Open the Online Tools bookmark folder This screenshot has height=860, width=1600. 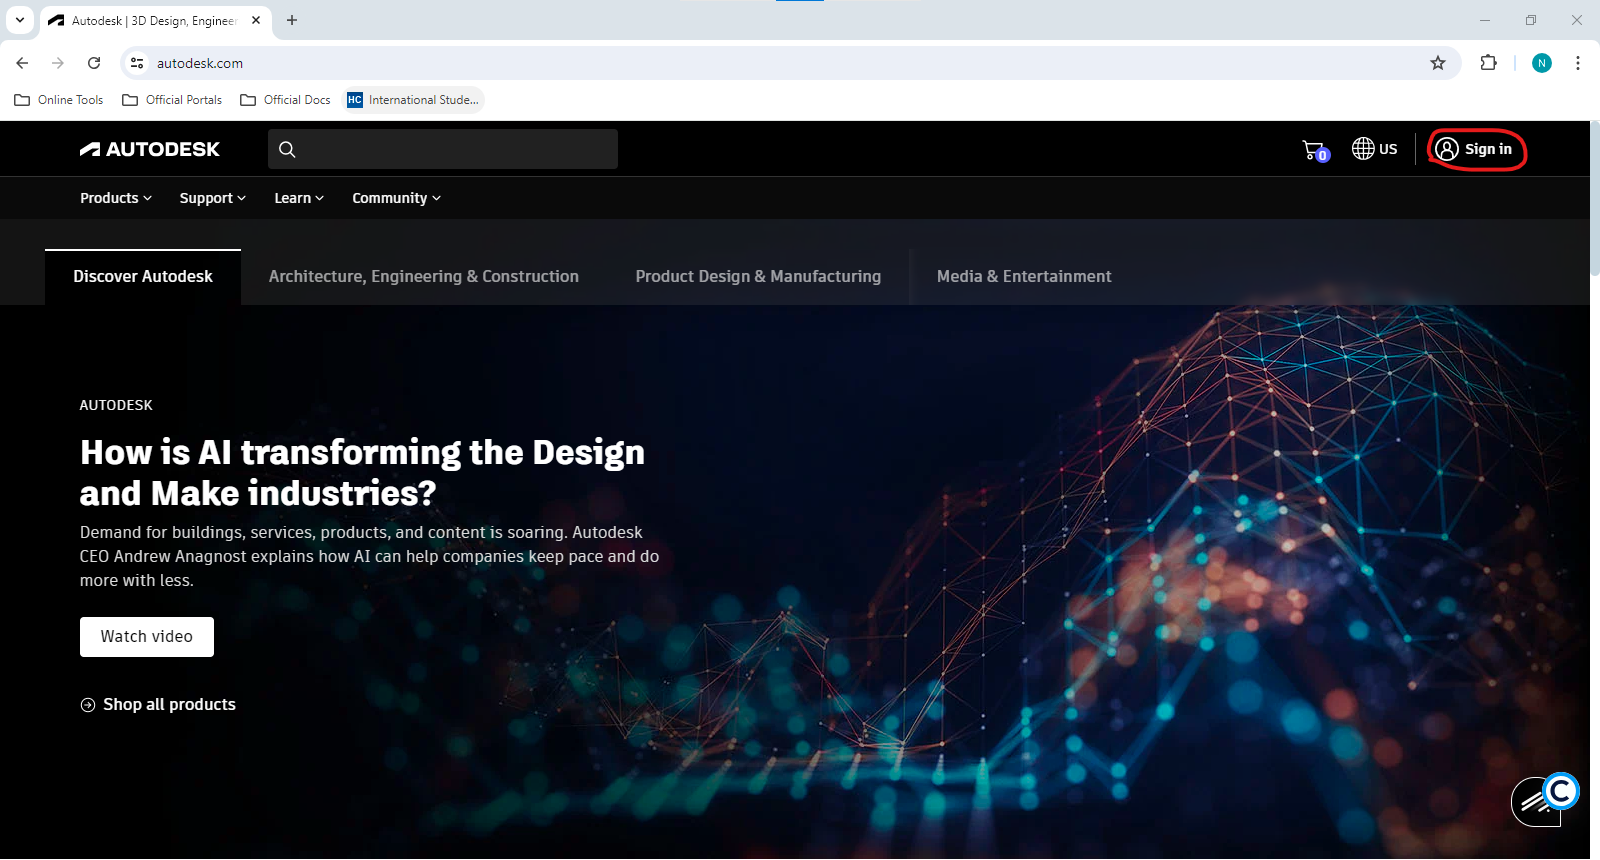[59, 100]
